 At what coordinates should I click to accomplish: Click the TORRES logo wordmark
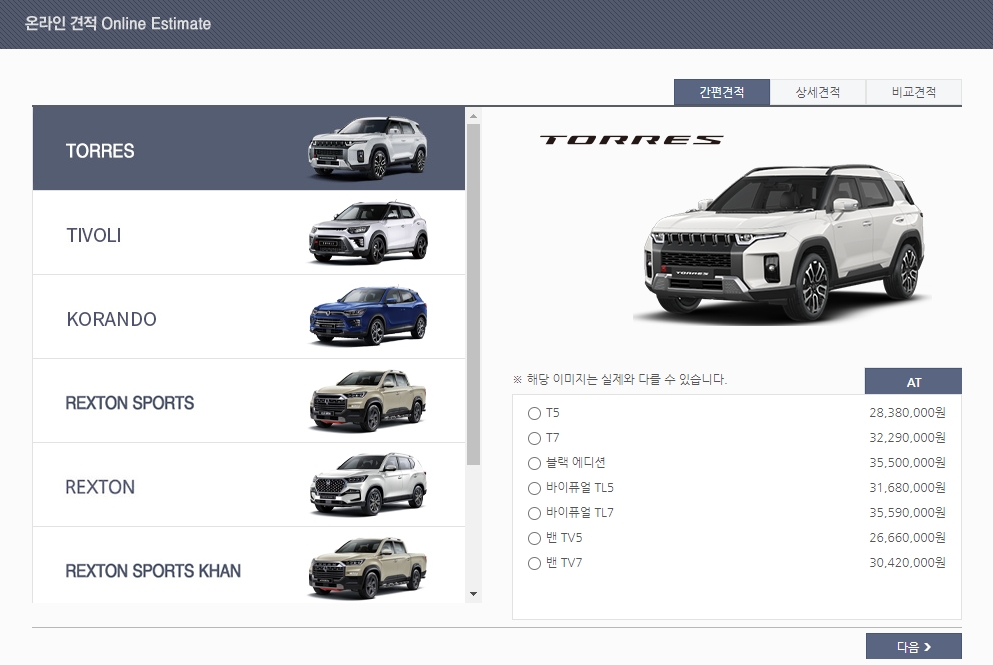click(631, 140)
